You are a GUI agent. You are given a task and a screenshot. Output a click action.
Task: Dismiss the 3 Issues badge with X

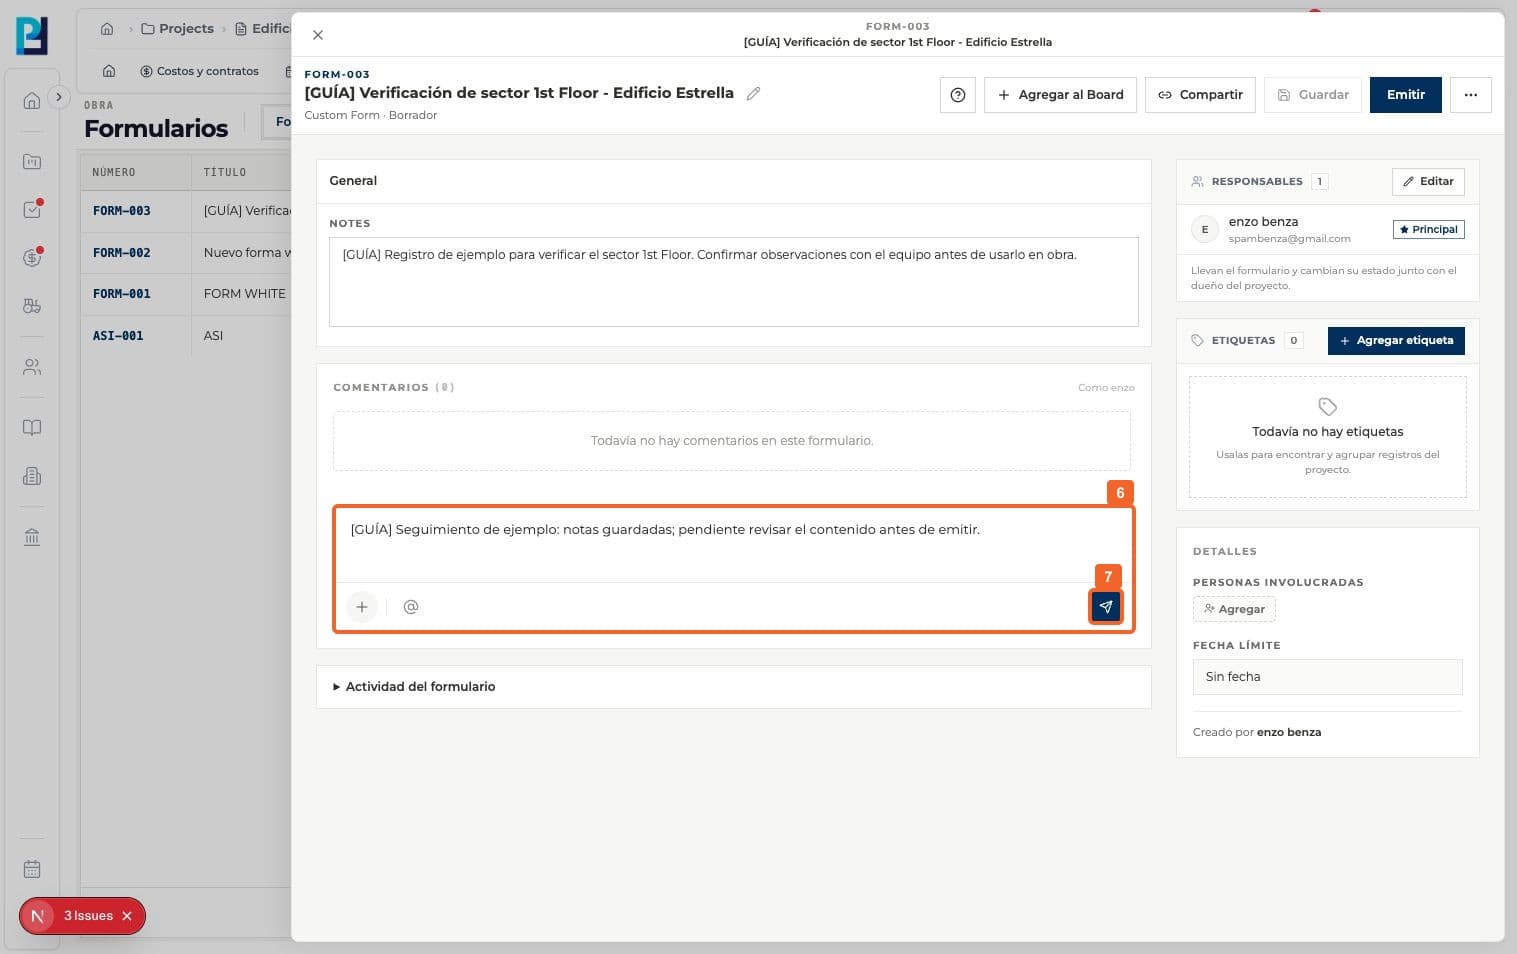point(127,916)
